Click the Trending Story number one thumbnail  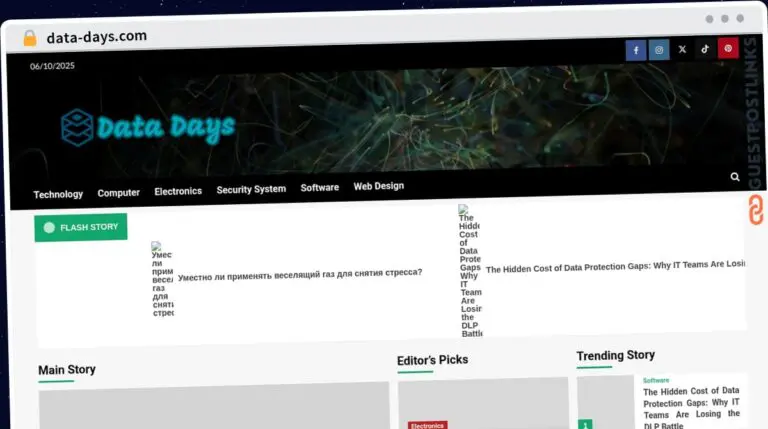click(606, 402)
